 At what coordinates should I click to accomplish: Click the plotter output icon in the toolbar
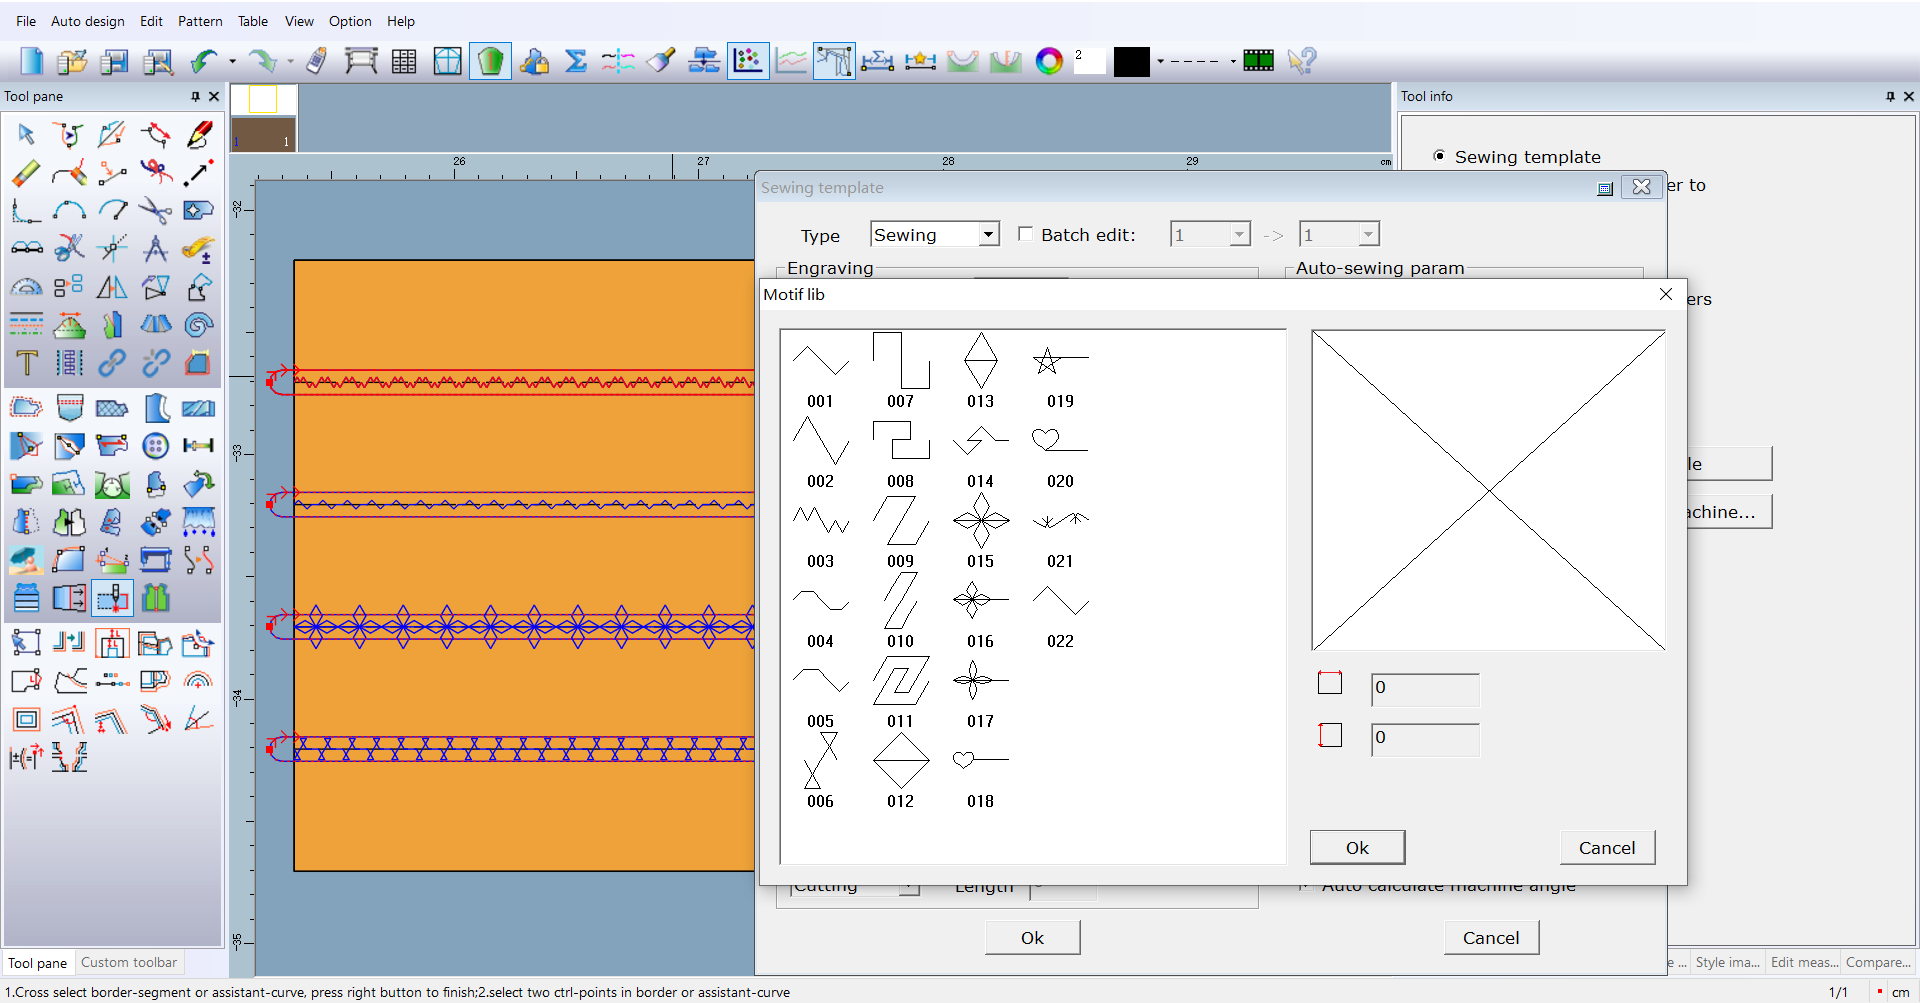(361, 61)
